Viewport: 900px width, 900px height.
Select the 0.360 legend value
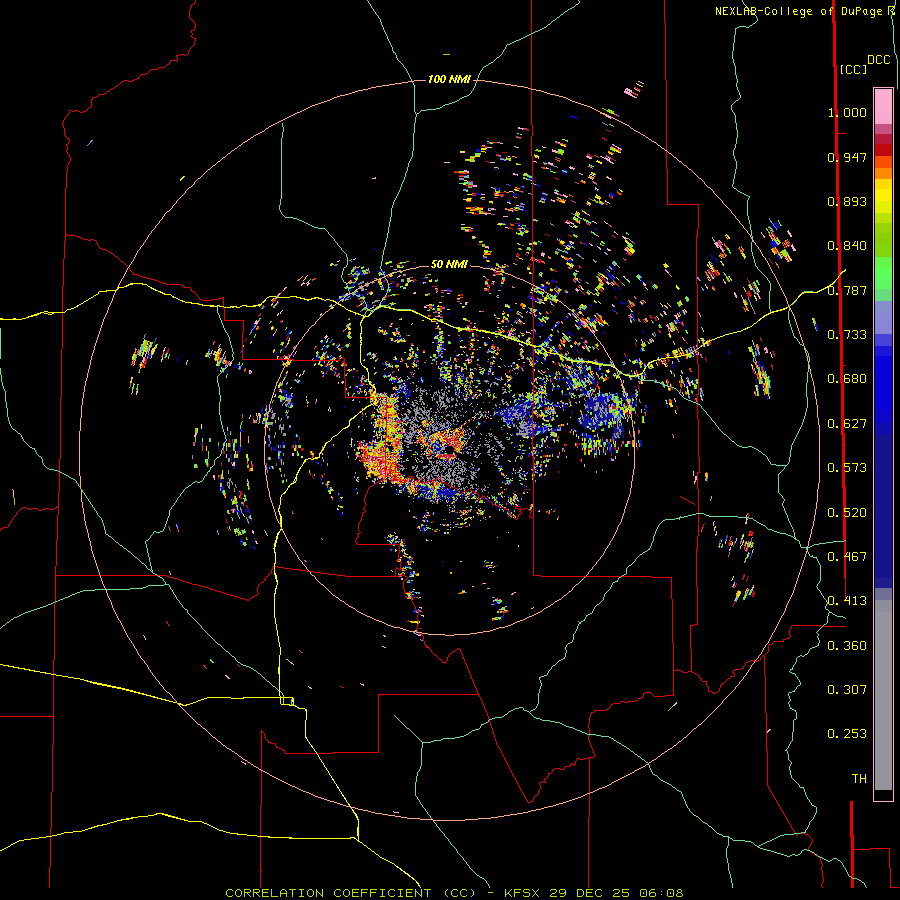847,646
